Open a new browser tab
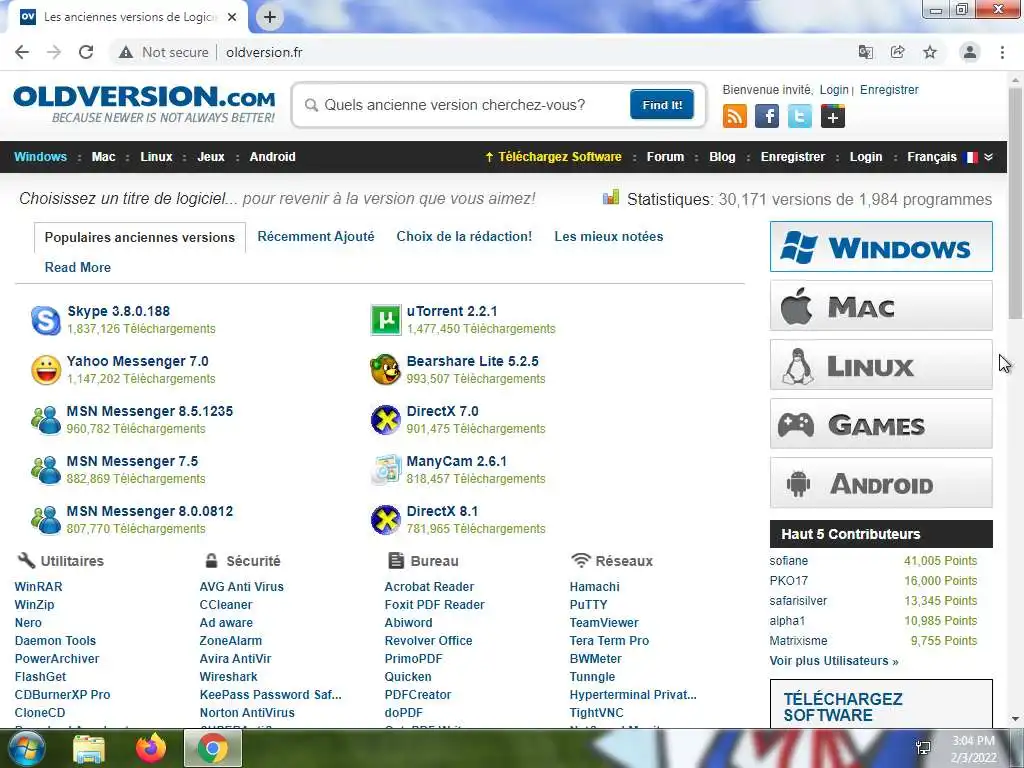The height and width of the screenshot is (768, 1024). click(x=270, y=17)
